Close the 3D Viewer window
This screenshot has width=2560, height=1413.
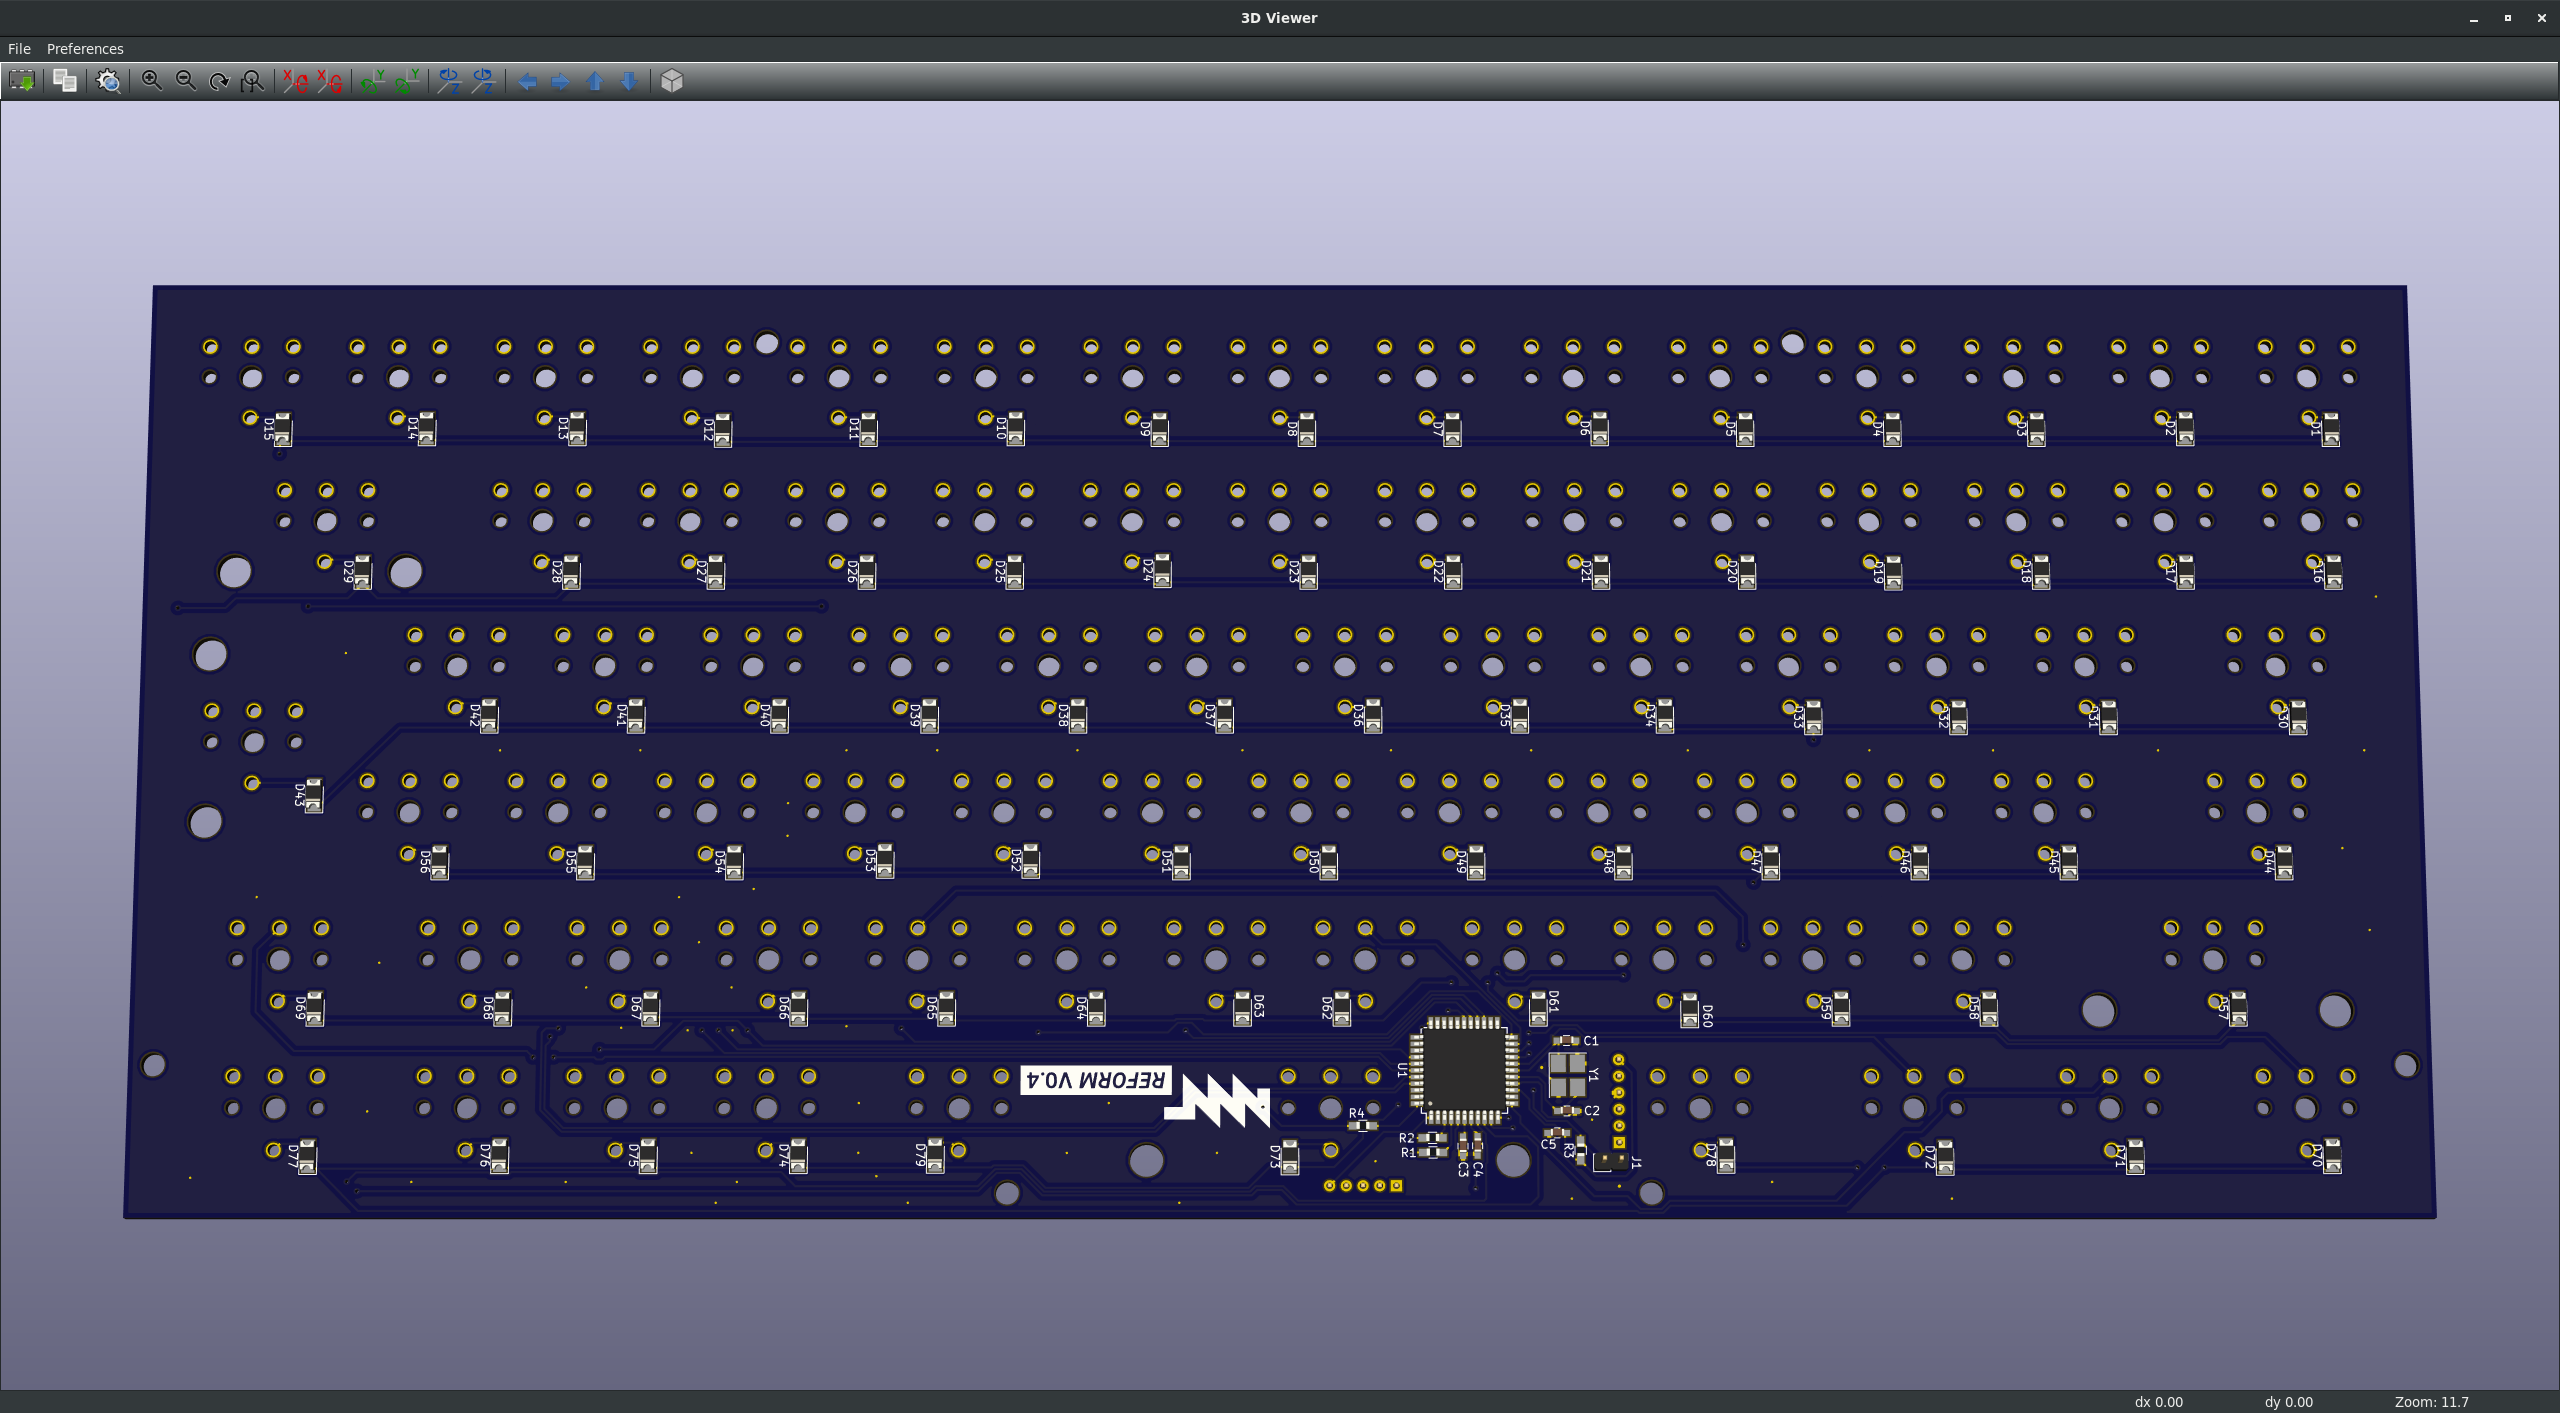click(2542, 18)
